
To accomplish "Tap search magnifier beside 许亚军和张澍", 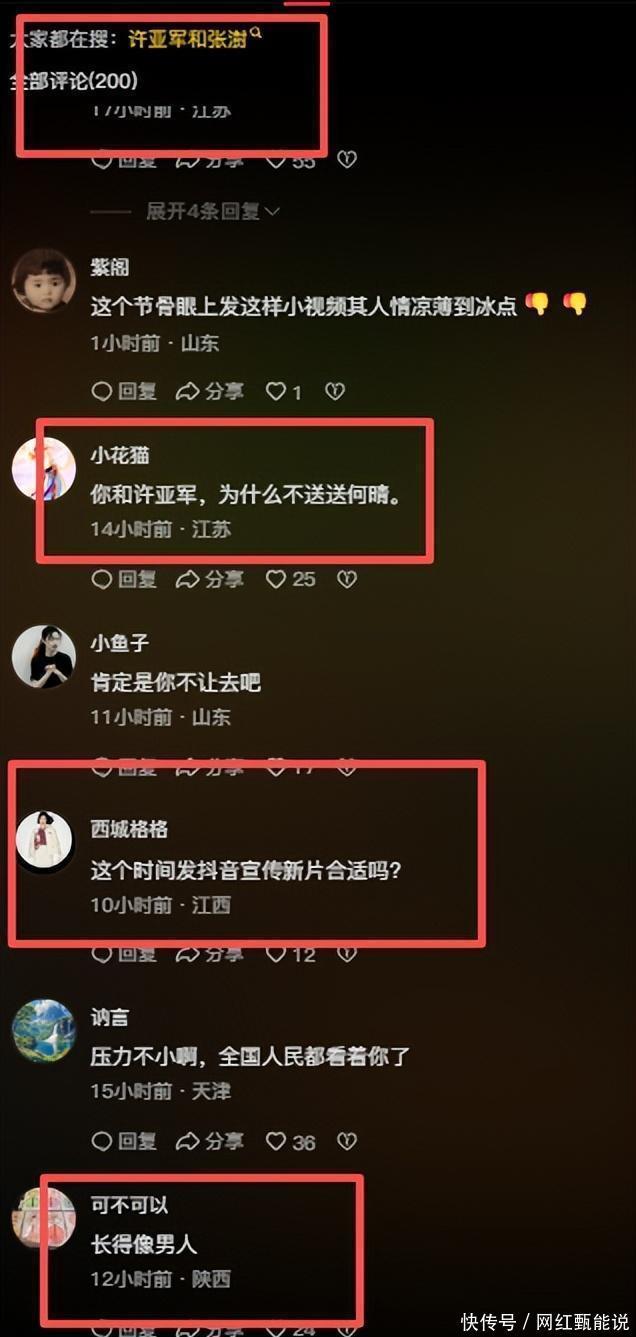I will pos(257,34).
